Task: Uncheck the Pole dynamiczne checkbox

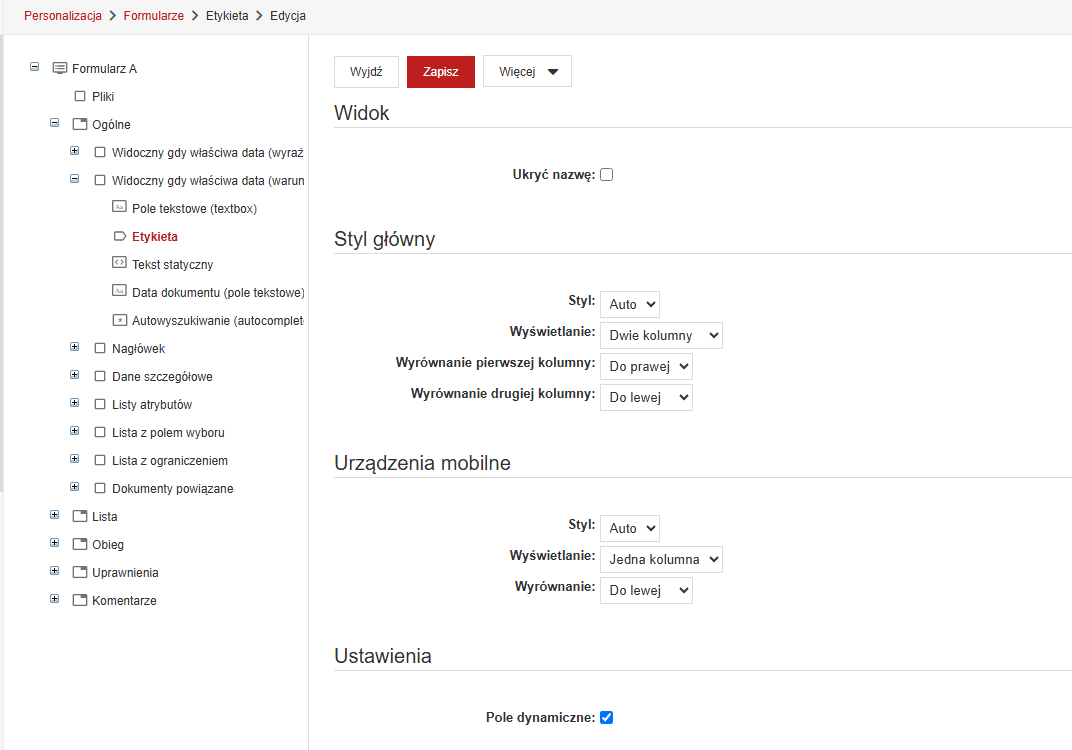Action: pos(606,717)
